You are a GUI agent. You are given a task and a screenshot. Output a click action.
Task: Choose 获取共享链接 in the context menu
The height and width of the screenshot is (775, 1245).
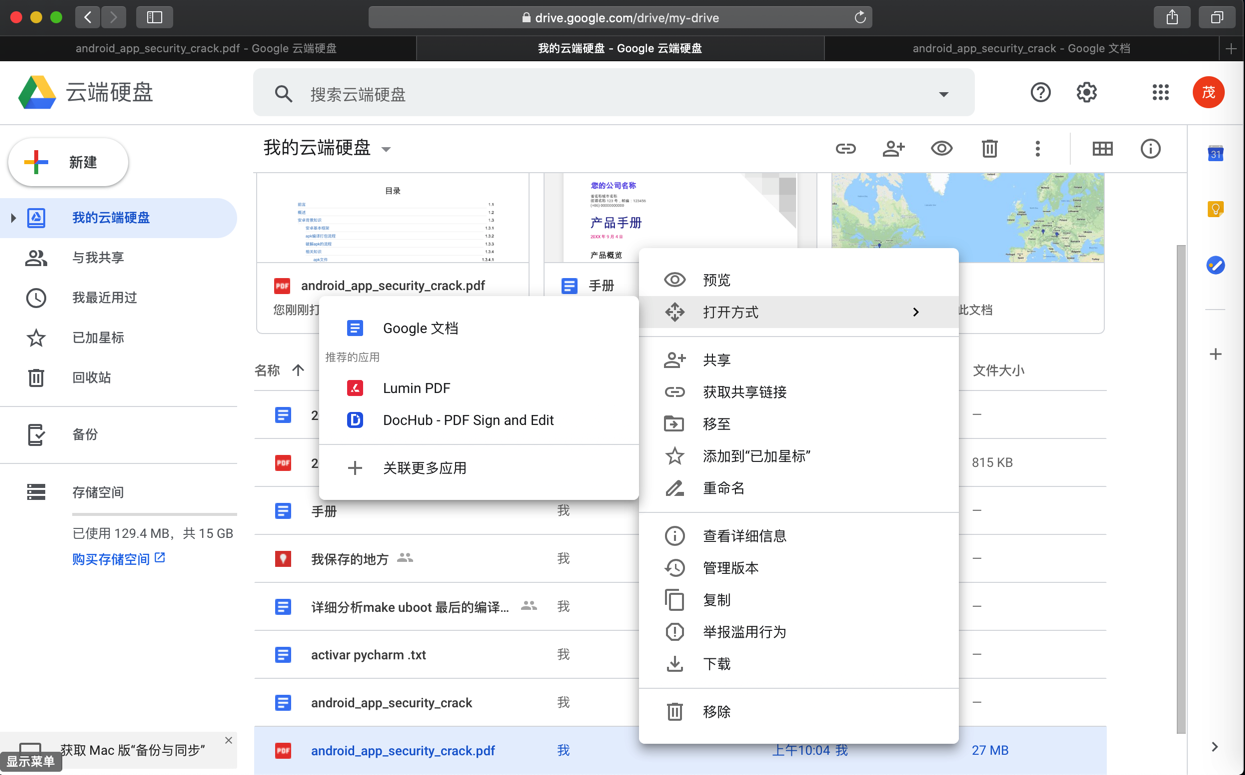click(x=798, y=392)
